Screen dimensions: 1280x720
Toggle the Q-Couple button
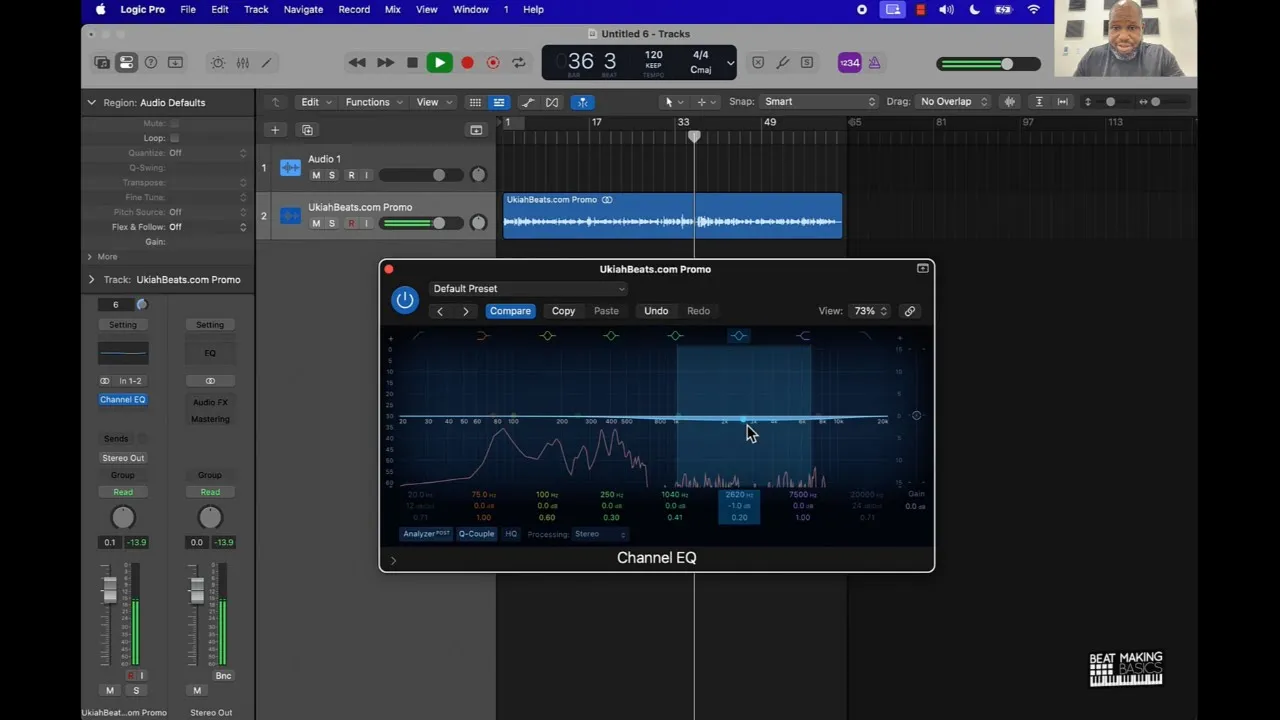point(476,534)
